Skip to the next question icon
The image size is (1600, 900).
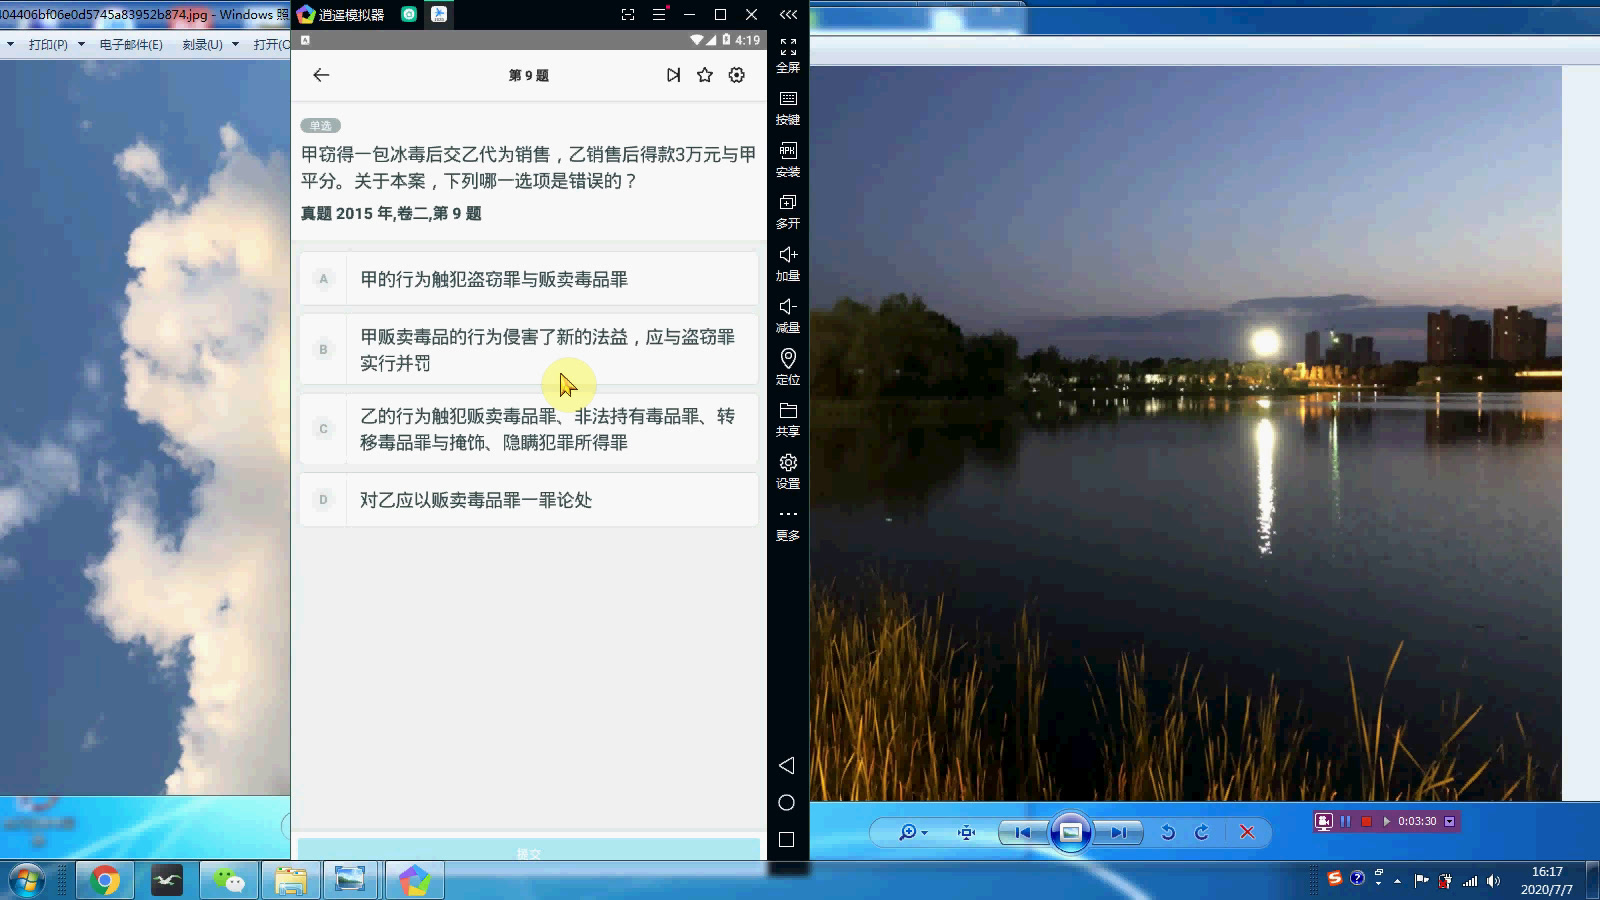[x=673, y=75]
